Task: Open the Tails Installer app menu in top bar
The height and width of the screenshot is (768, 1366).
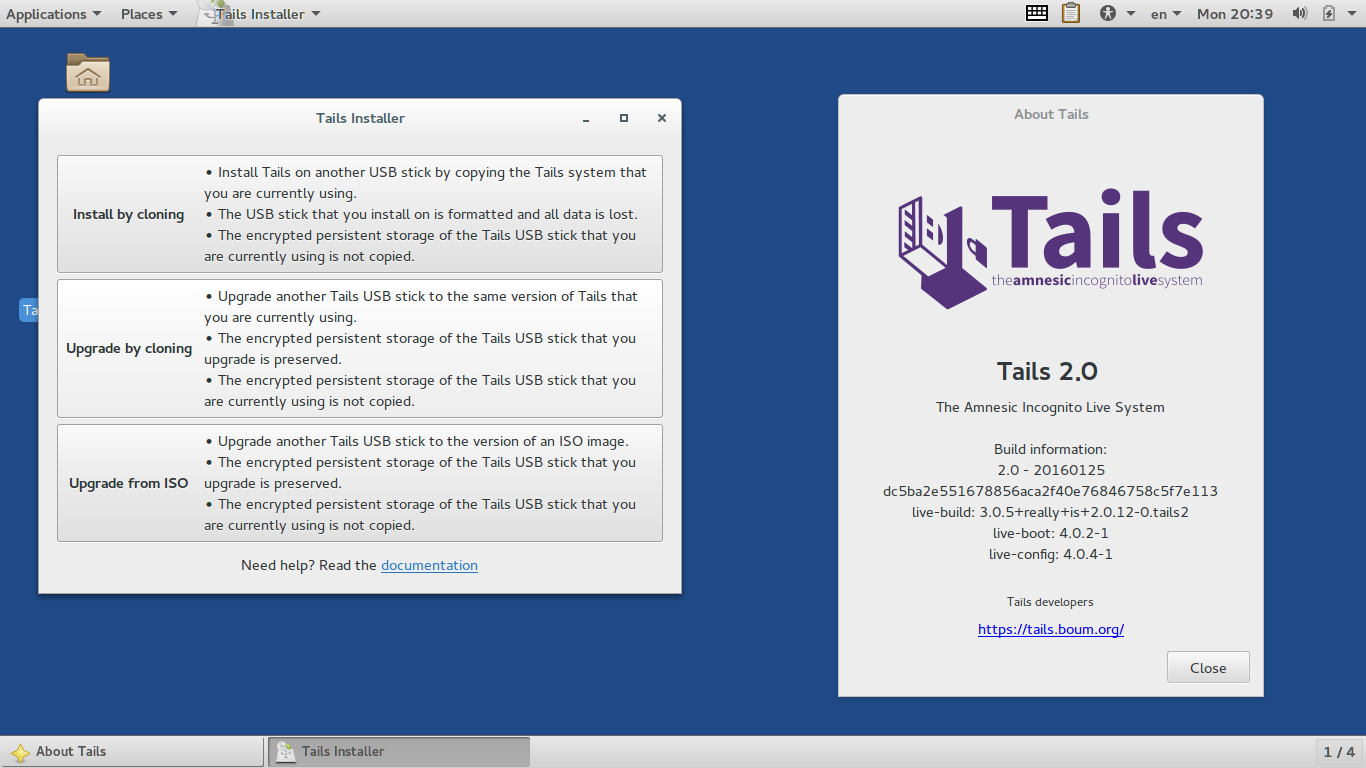Action: click(260, 14)
